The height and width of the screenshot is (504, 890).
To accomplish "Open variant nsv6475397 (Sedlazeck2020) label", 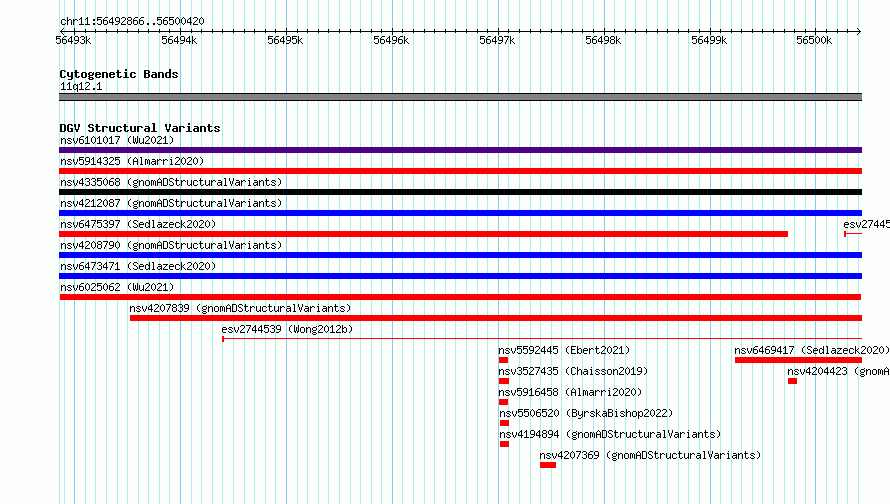I will 138,224.
